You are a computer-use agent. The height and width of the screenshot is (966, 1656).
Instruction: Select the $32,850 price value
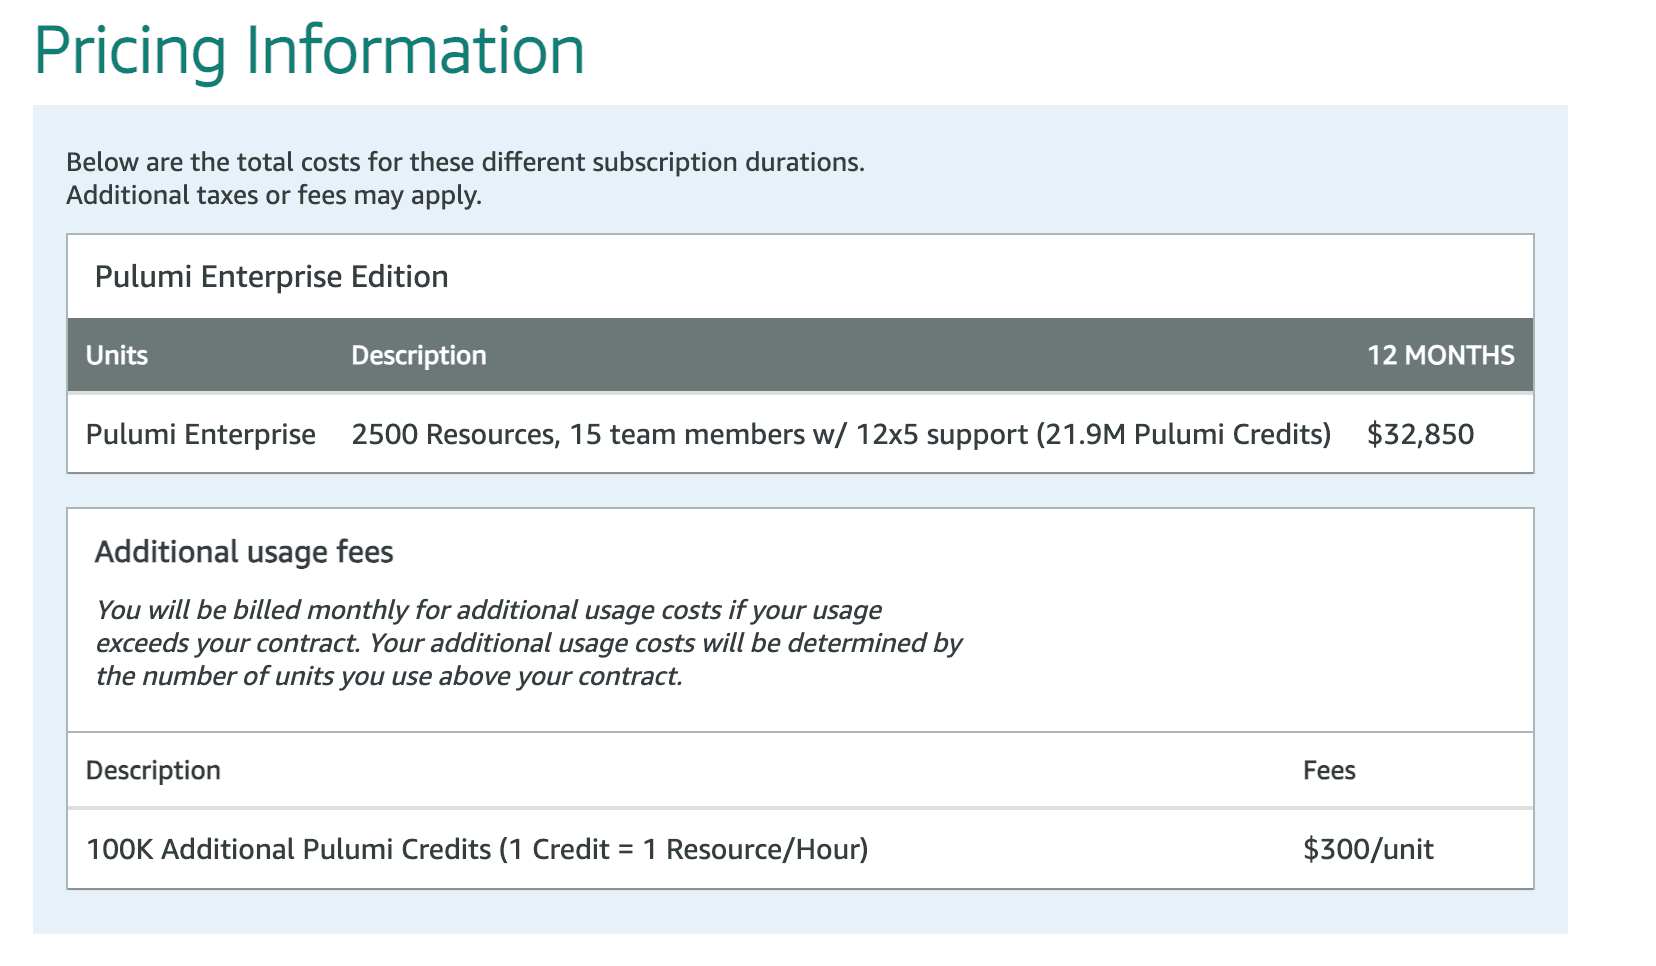[1421, 435]
